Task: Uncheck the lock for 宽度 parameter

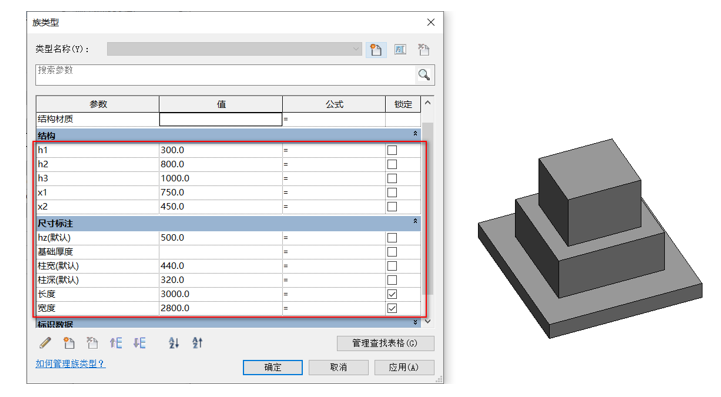Action: (392, 308)
